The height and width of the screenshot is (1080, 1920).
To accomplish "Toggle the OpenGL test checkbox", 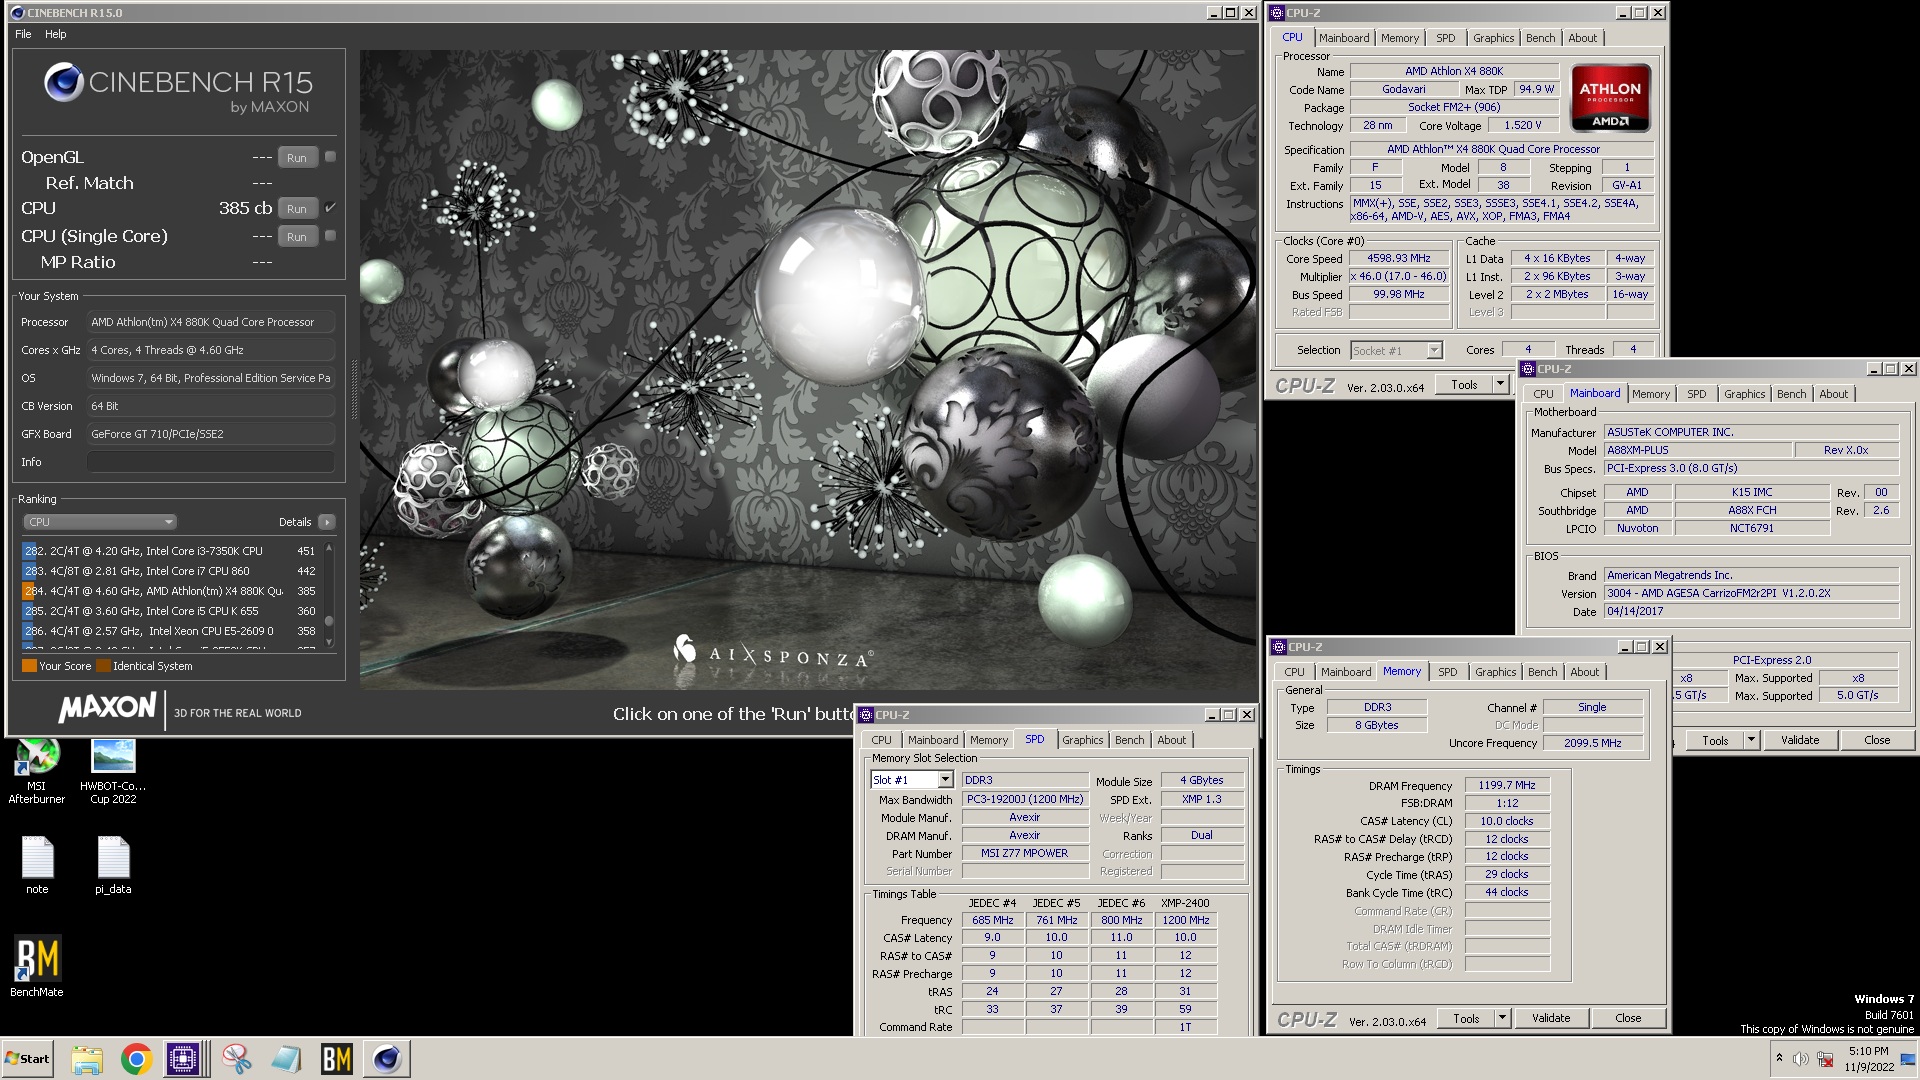I will click(330, 157).
